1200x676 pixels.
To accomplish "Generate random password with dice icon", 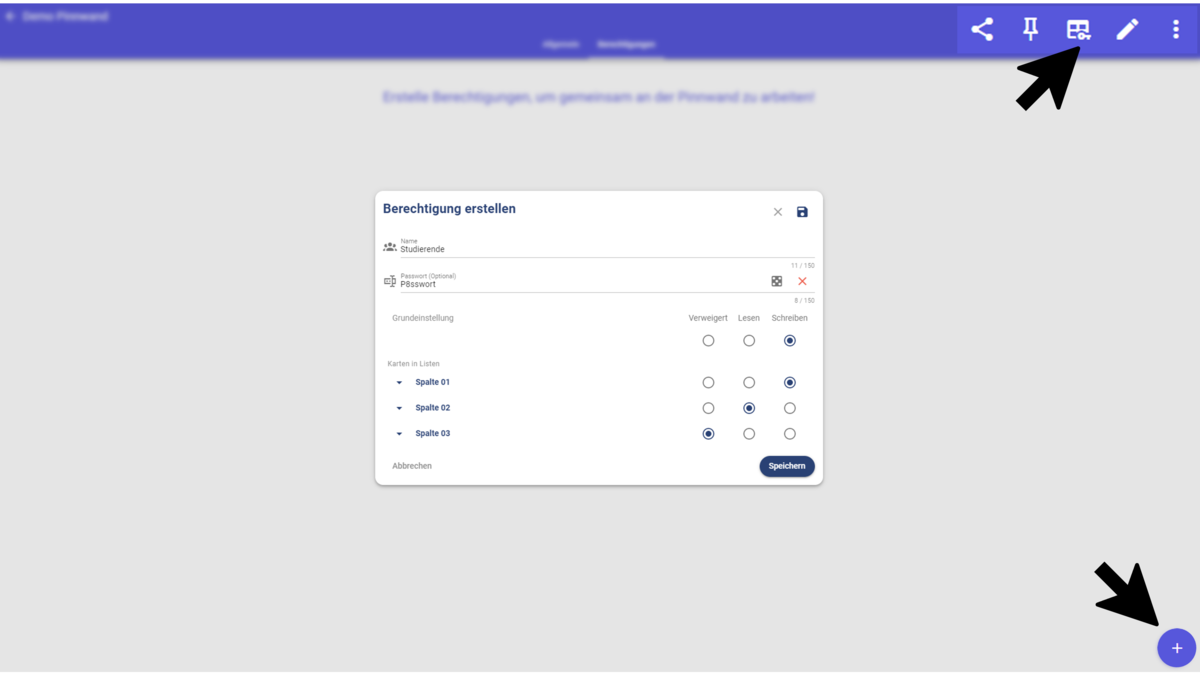I will (777, 282).
